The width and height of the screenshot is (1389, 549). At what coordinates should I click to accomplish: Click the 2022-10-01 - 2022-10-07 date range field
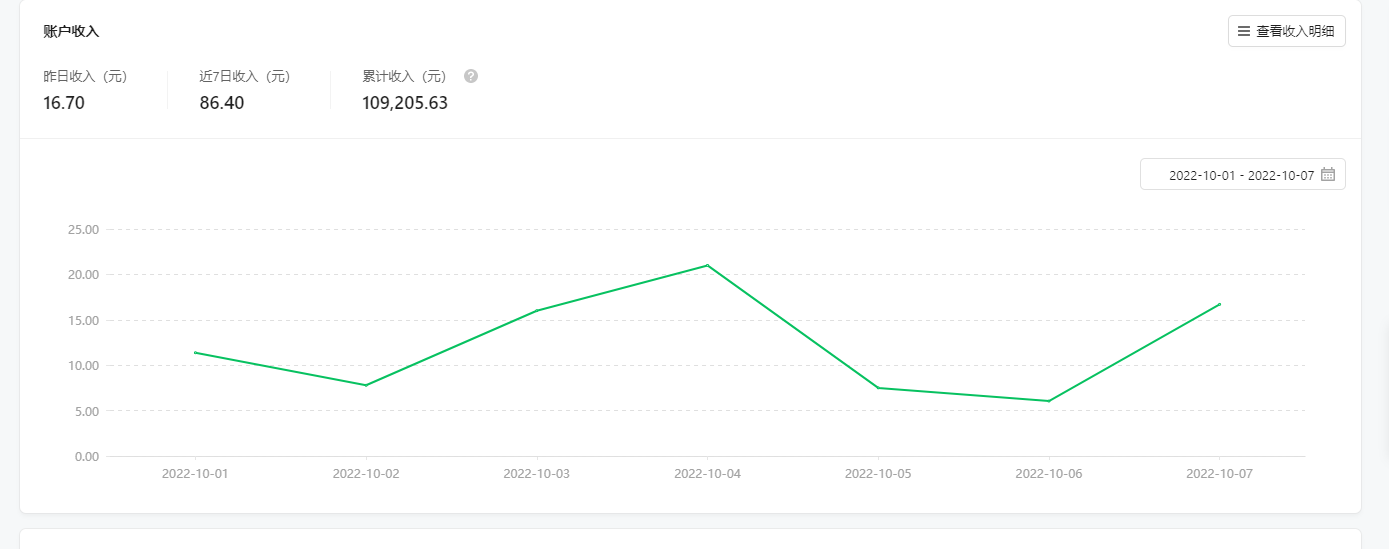[x=1240, y=175]
